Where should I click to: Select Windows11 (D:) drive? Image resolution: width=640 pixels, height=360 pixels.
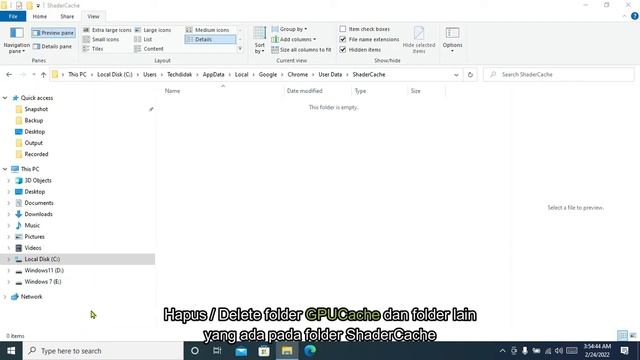[x=44, y=271]
